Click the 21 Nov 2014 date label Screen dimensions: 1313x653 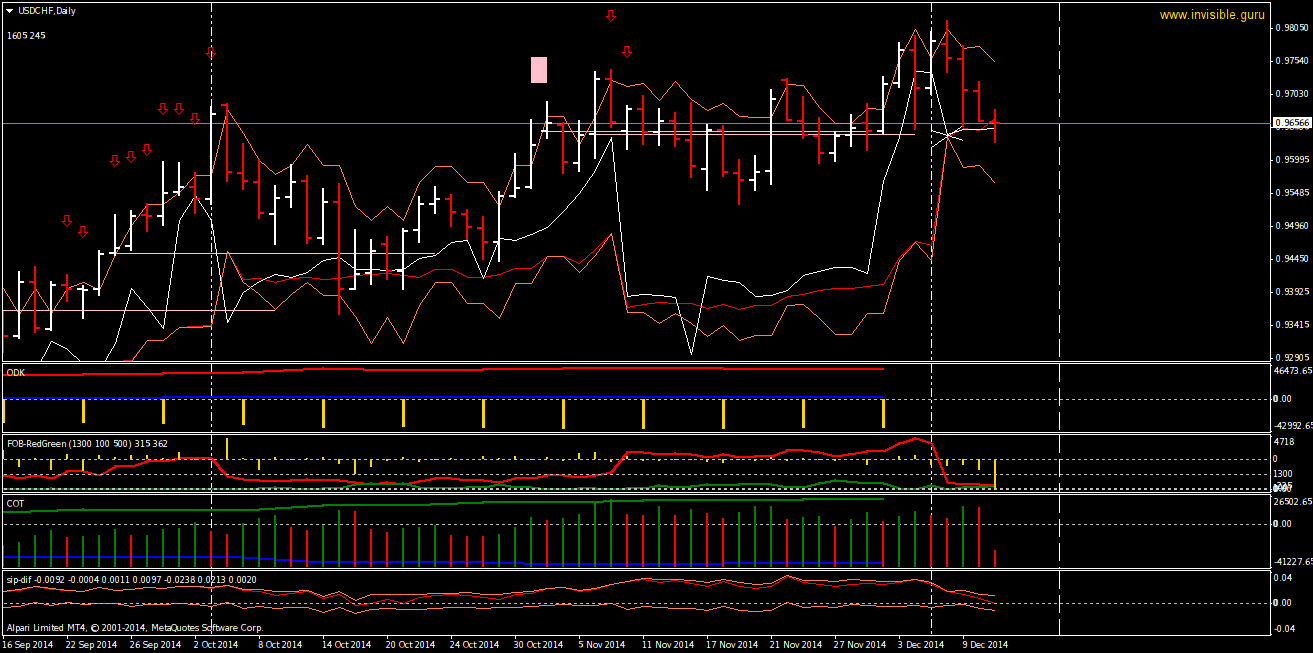(x=797, y=645)
